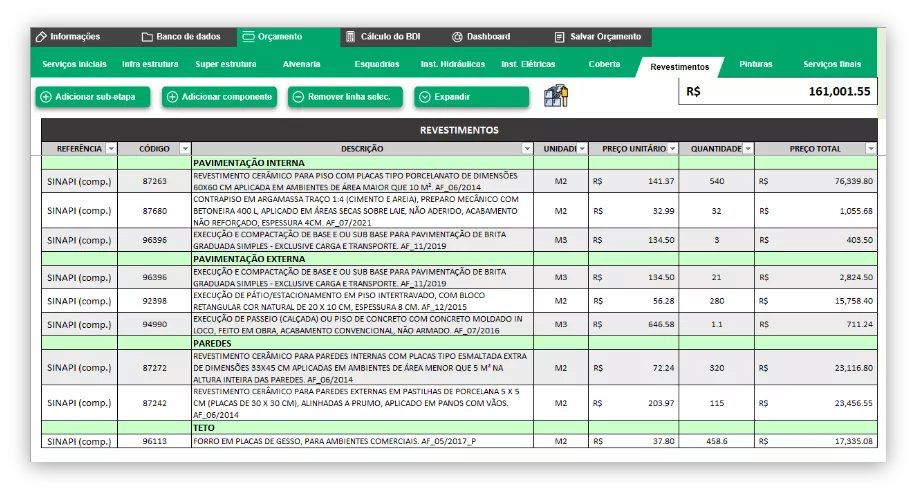This screenshot has width=916, height=495.
Task: Click Adicionar sub-etapa button
Action: coord(93,97)
